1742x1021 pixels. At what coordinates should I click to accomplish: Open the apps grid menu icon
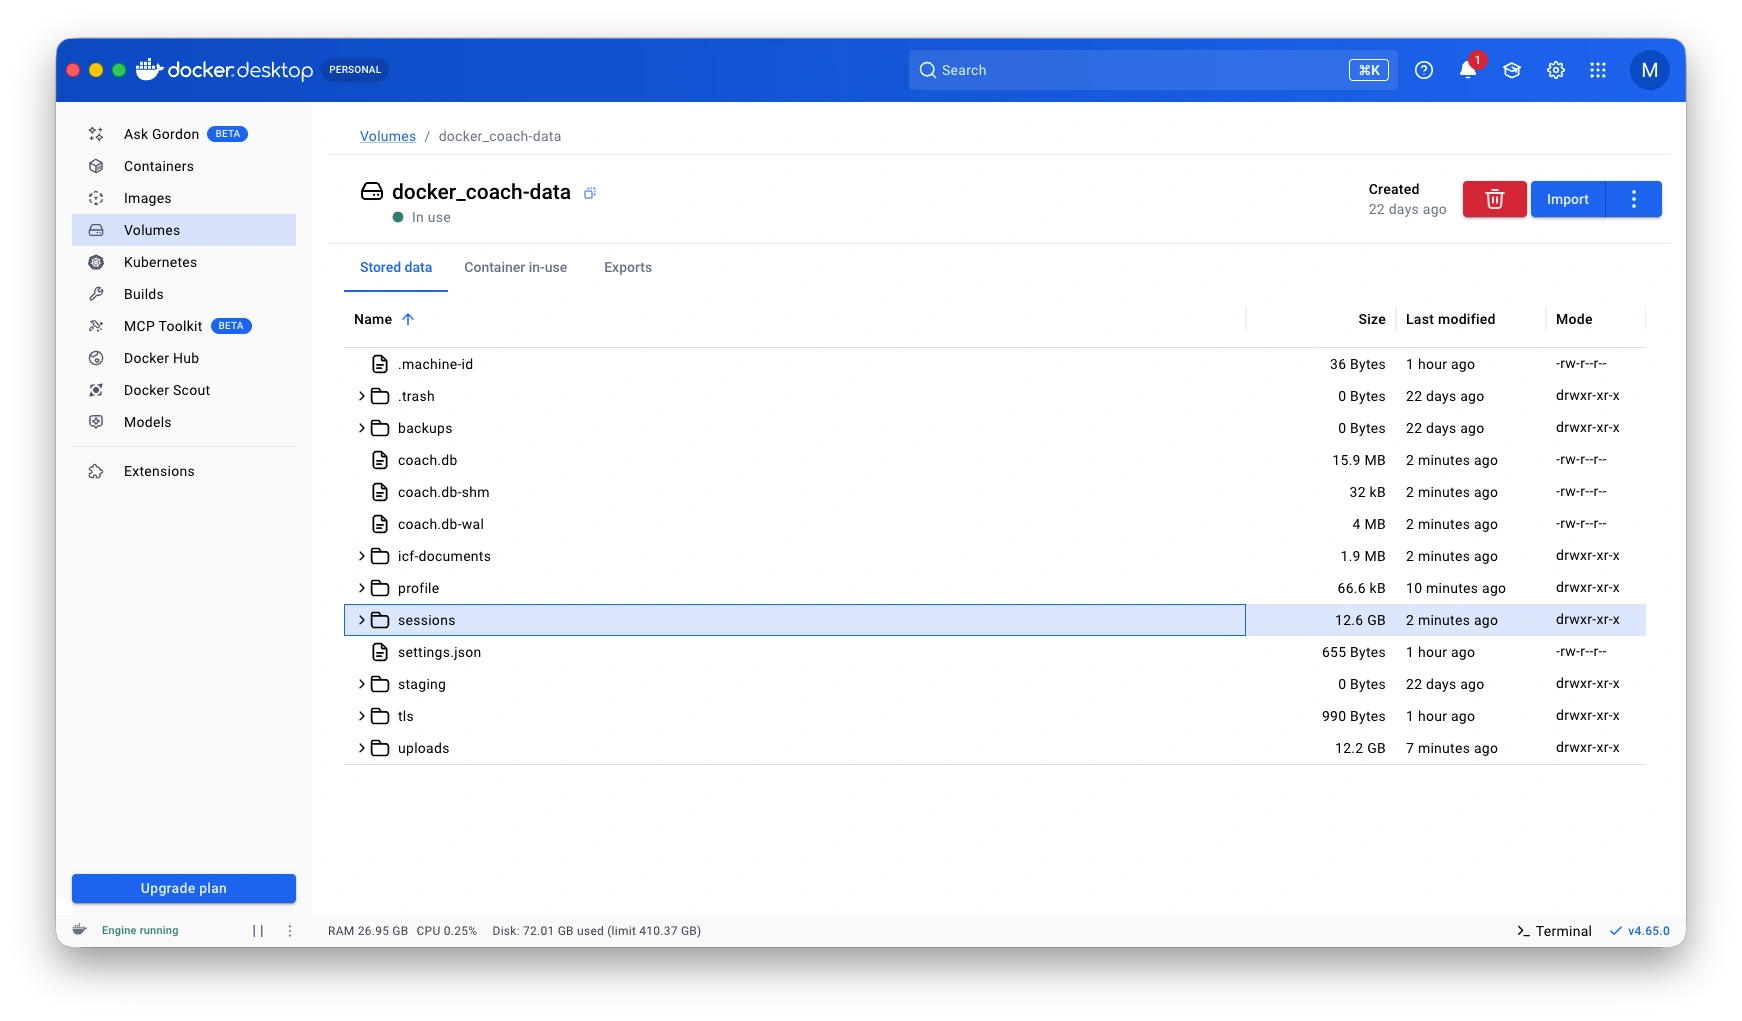1598,70
